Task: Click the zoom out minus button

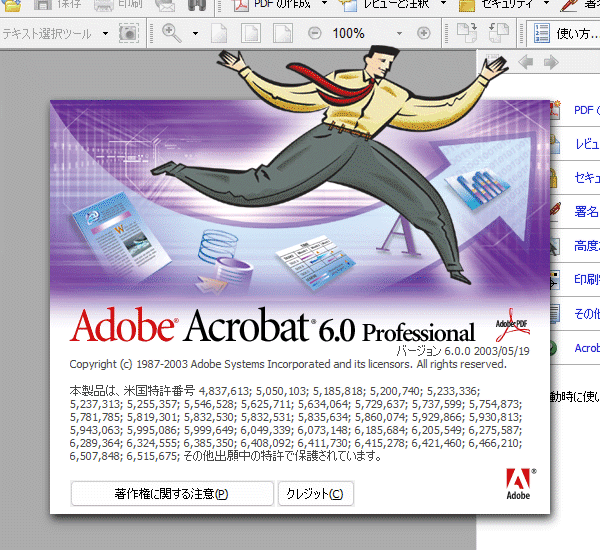Action: coord(315,33)
